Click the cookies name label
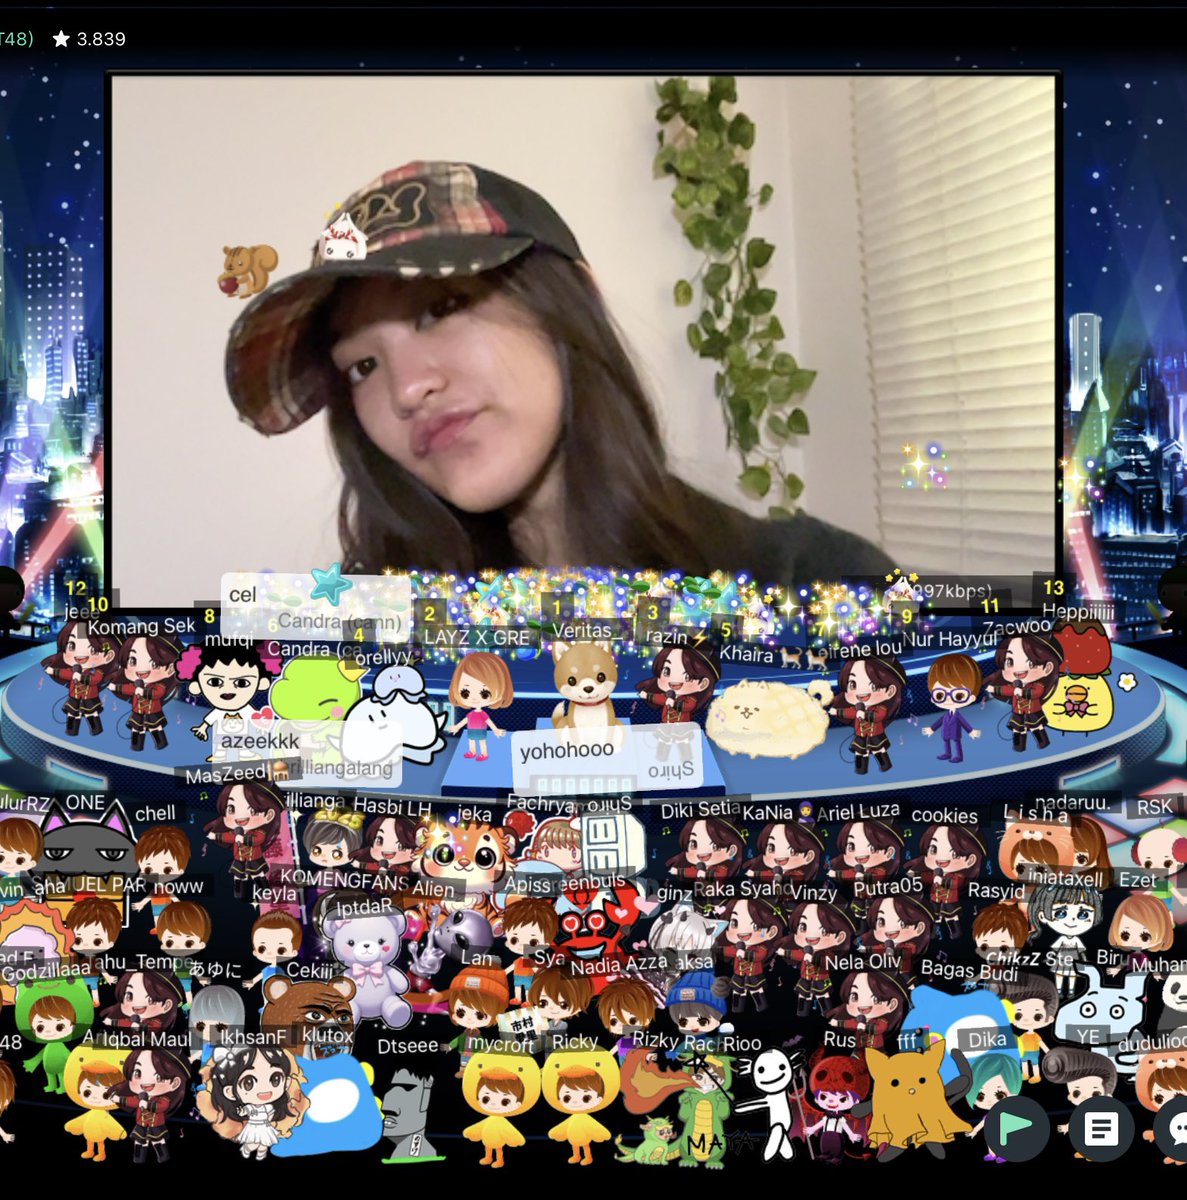 [x=944, y=816]
